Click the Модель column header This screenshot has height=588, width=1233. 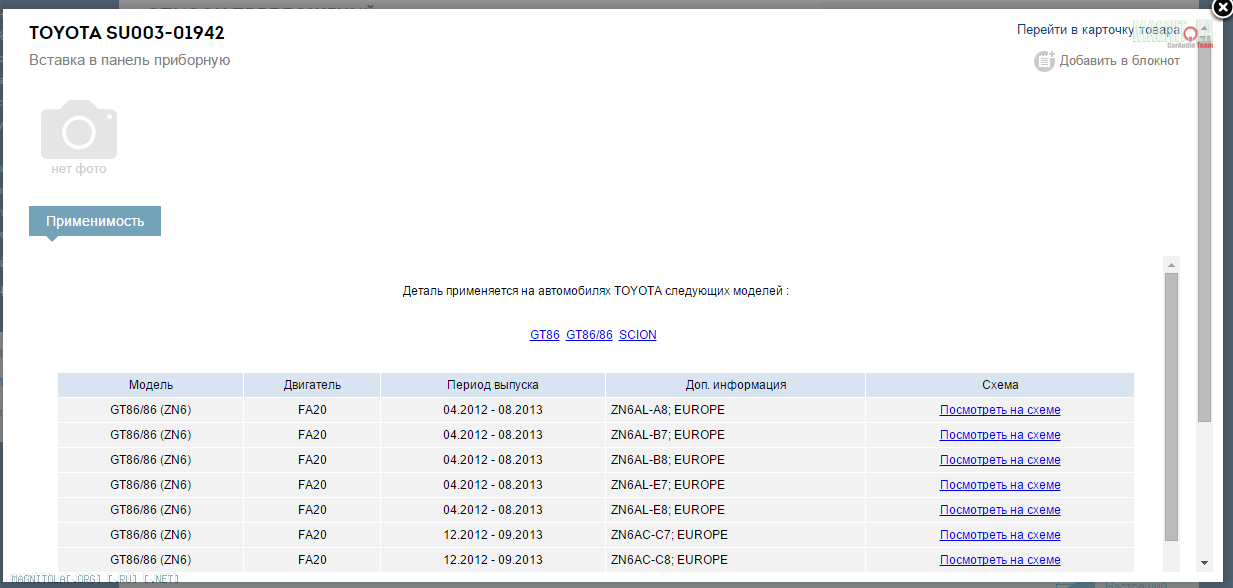point(151,385)
